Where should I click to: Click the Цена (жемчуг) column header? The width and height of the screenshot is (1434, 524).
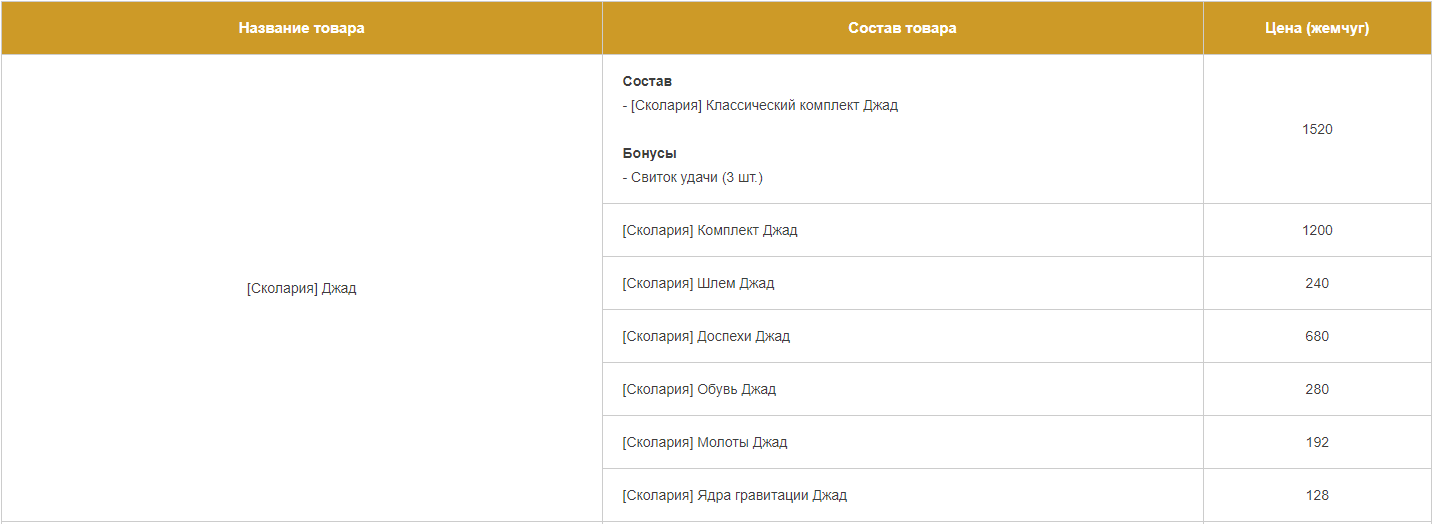tap(1317, 28)
